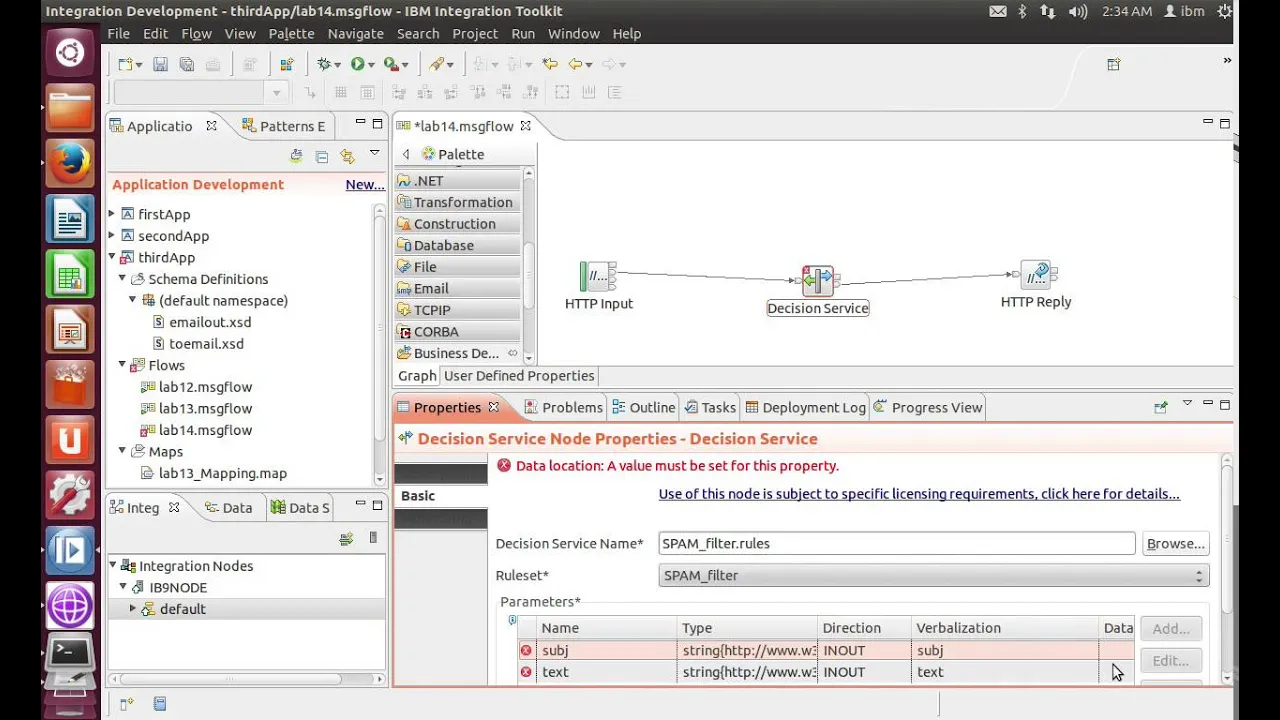Open the Navigate menu

355,33
